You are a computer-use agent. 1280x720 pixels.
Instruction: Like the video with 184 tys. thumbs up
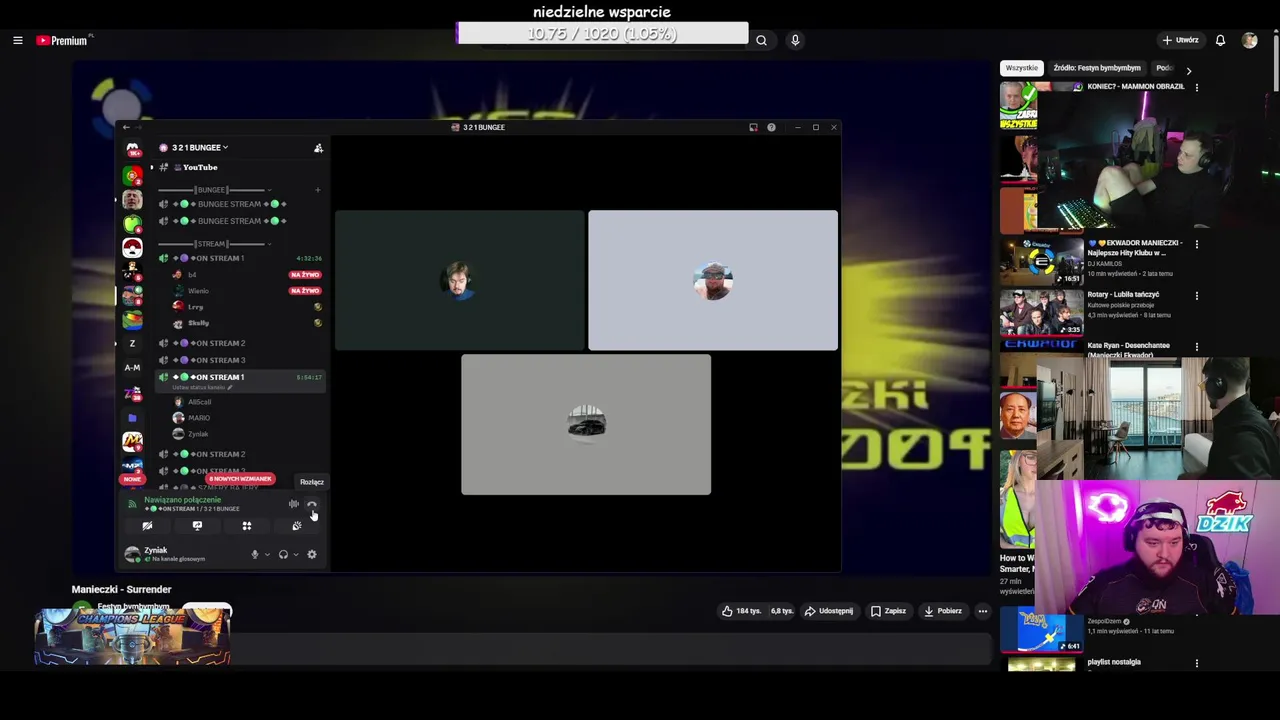[741, 611]
